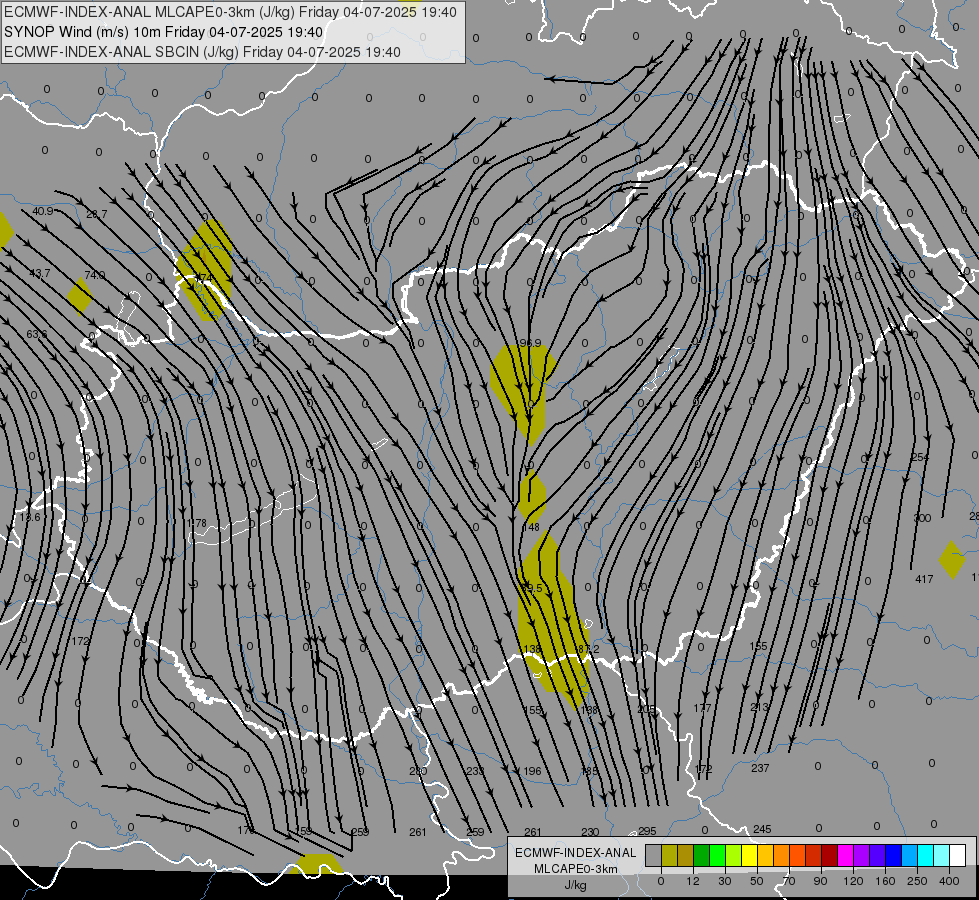Screen dimensions: 979x900
Task: Click the legend scale label '70'
Action: coord(789,881)
